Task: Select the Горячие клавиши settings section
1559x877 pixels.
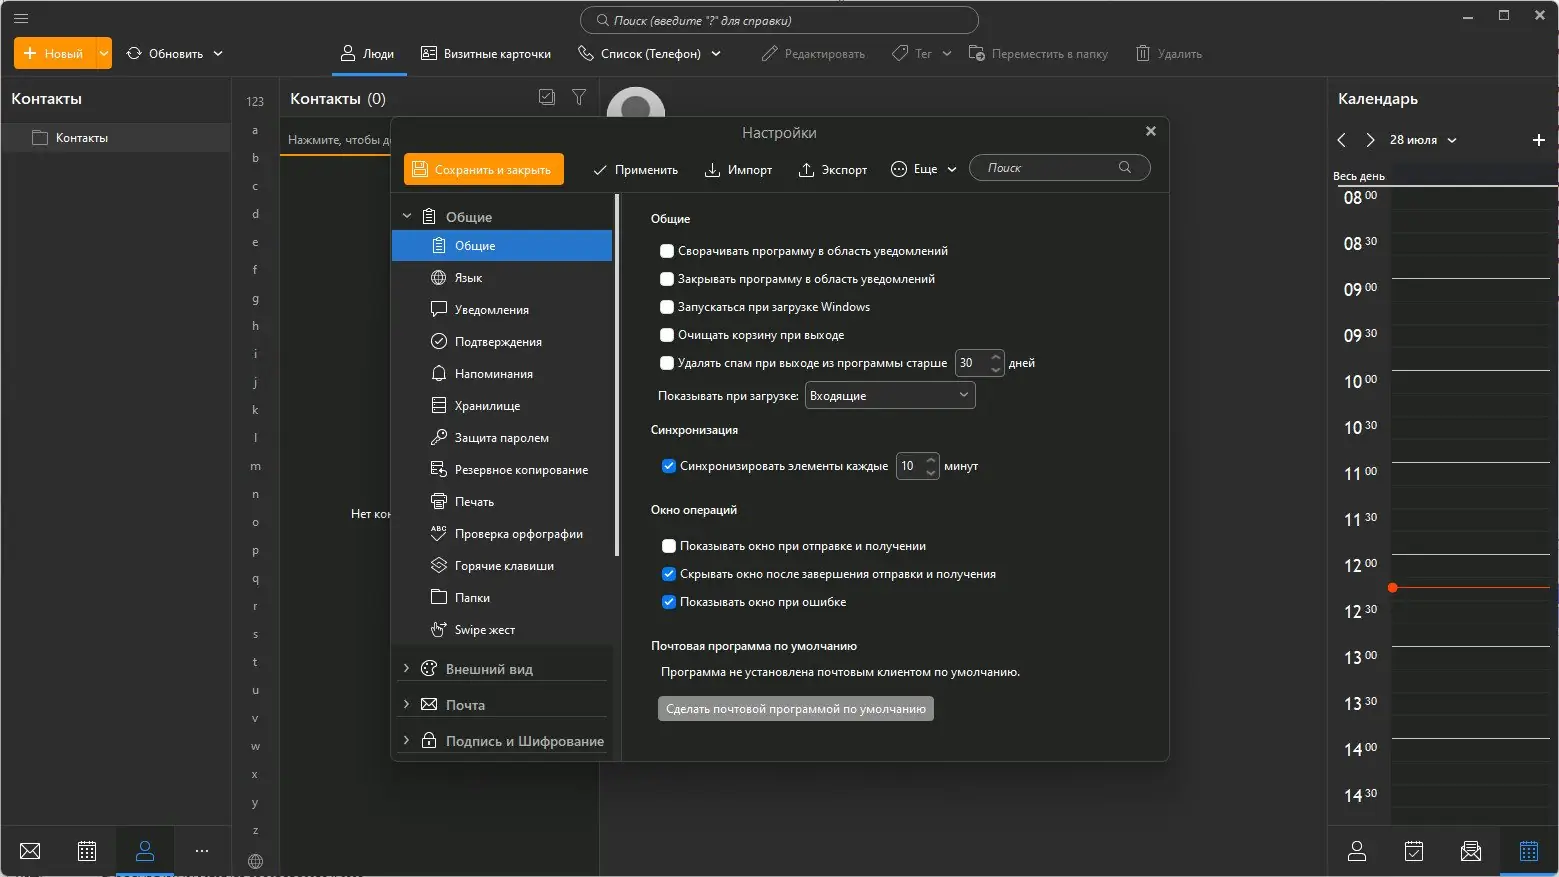Action: pyautogui.click(x=505, y=565)
